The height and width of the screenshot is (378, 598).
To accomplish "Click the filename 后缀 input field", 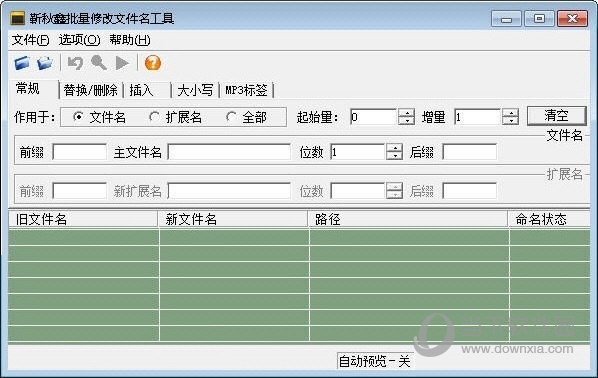I will point(469,152).
